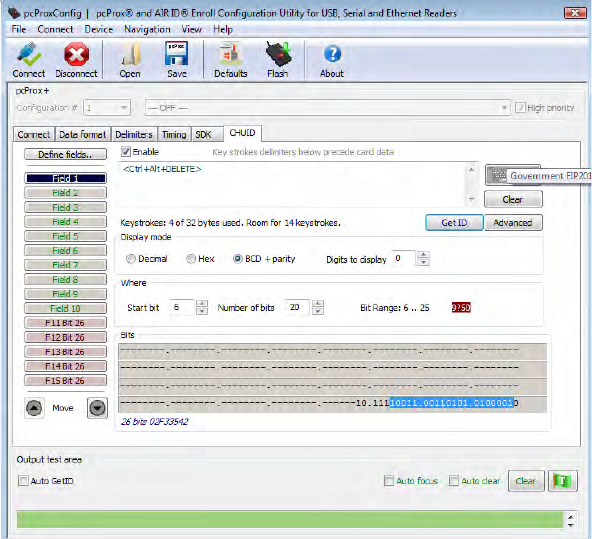Open the Configuration # dropdown

pyautogui.click(x=107, y=108)
